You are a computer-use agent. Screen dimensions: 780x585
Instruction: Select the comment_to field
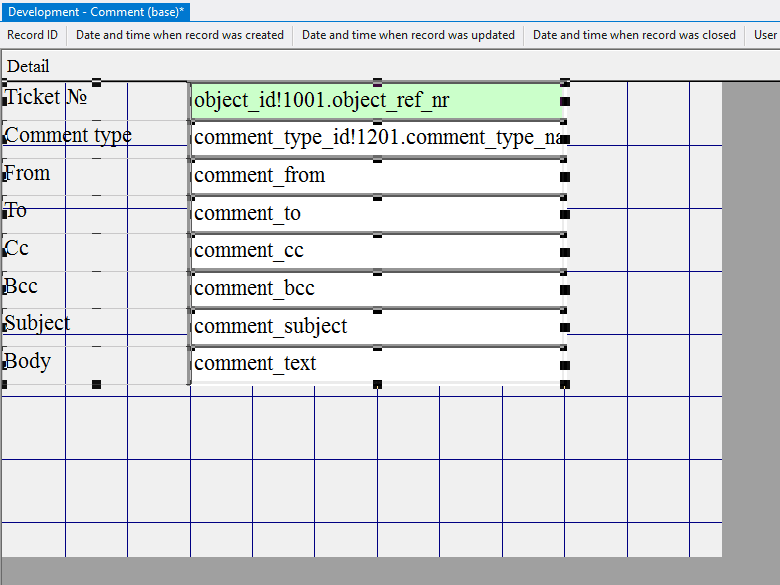tap(376, 214)
